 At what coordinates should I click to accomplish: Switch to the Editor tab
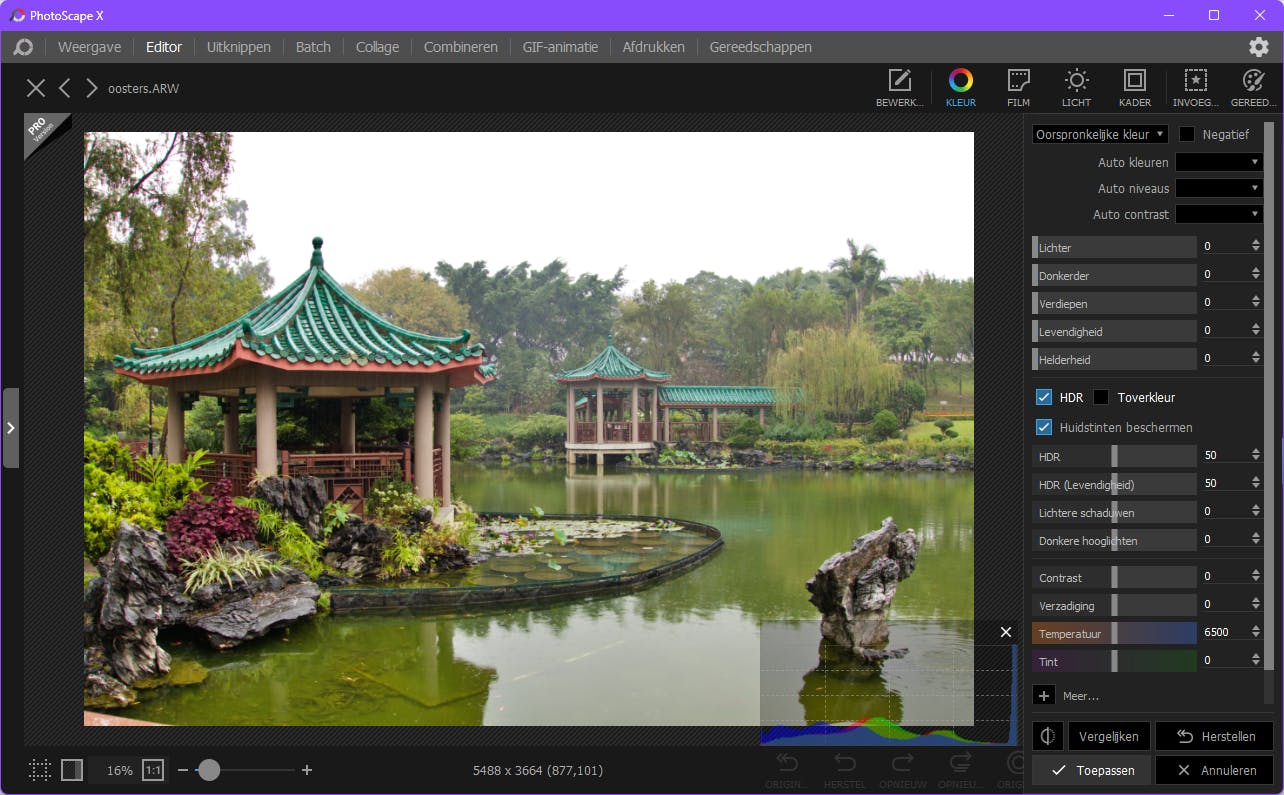point(164,47)
